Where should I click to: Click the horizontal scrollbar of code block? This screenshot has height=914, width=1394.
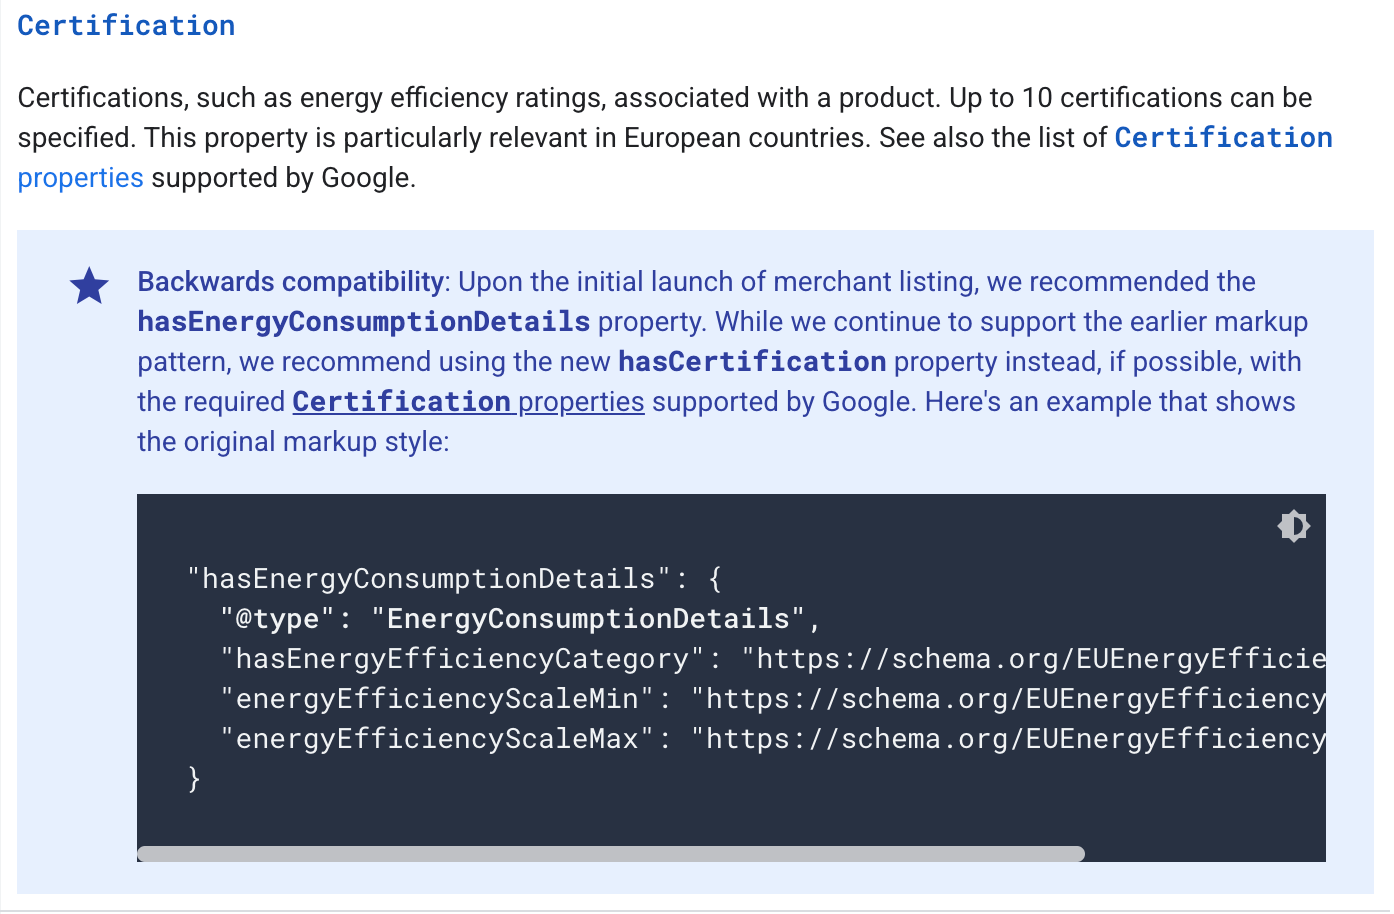click(611, 854)
